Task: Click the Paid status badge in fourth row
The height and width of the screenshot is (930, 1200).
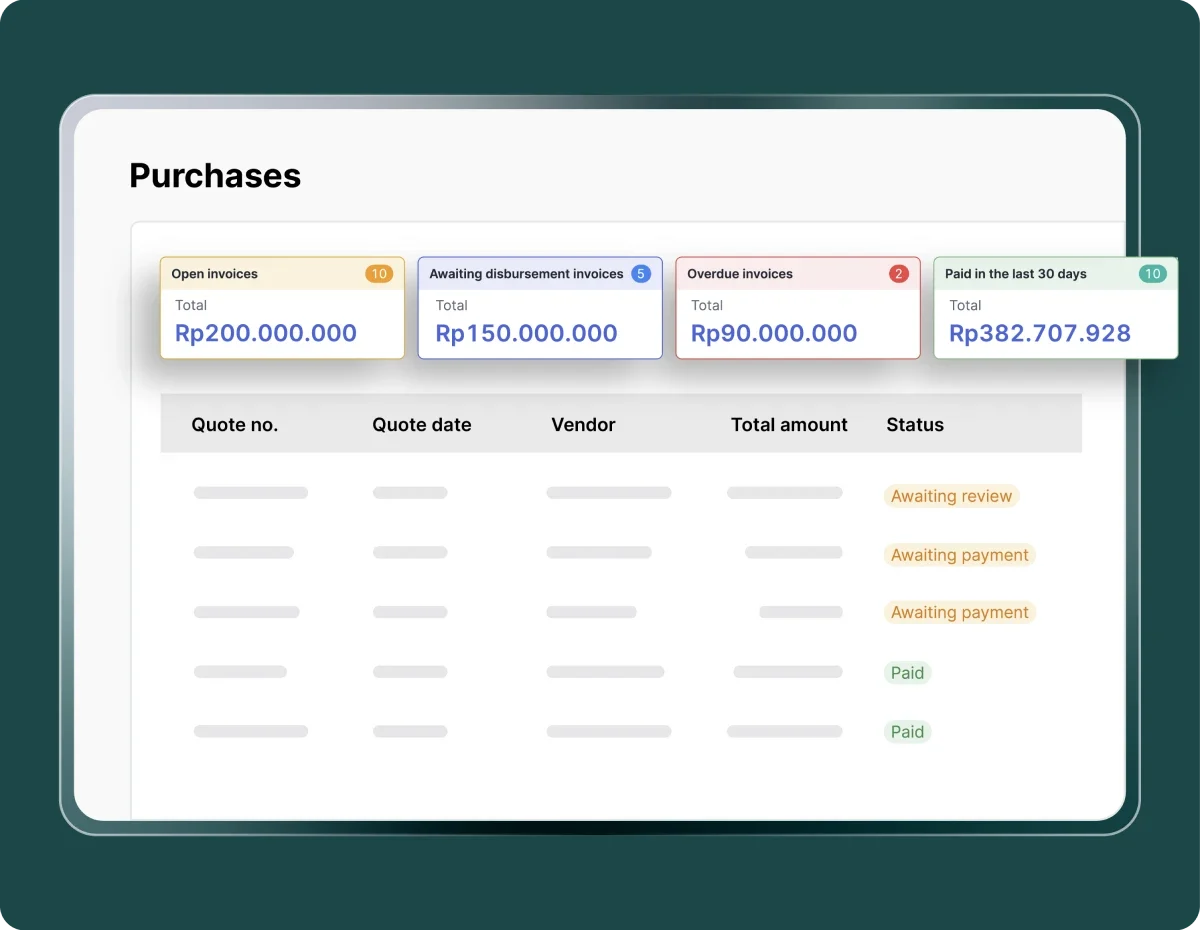Action: [907, 673]
